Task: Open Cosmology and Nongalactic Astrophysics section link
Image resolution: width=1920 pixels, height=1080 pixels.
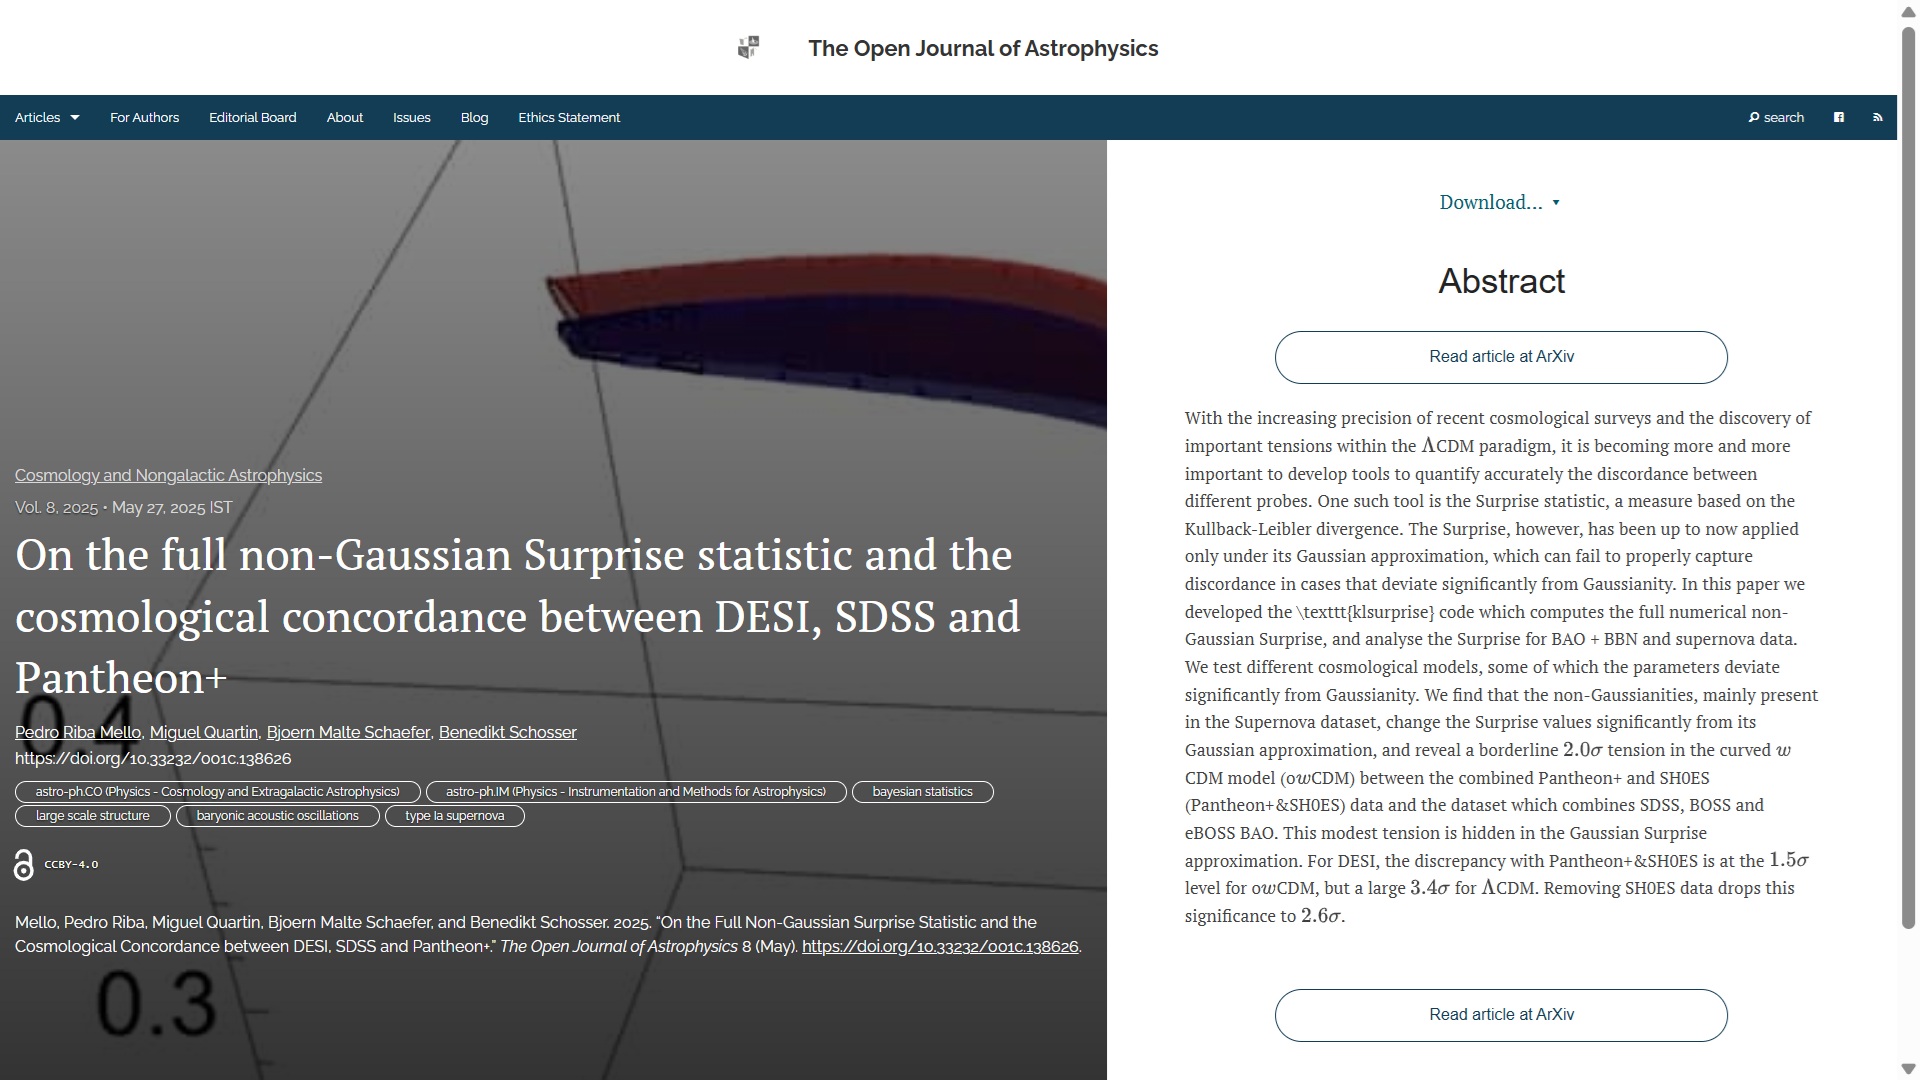Action: 168,476
